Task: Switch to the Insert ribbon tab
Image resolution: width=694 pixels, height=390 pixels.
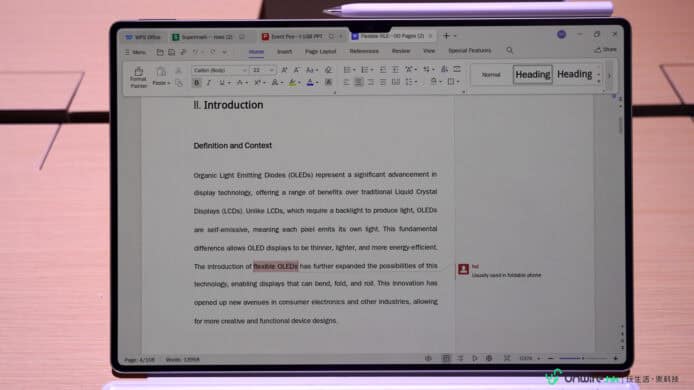Action: (285, 52)
